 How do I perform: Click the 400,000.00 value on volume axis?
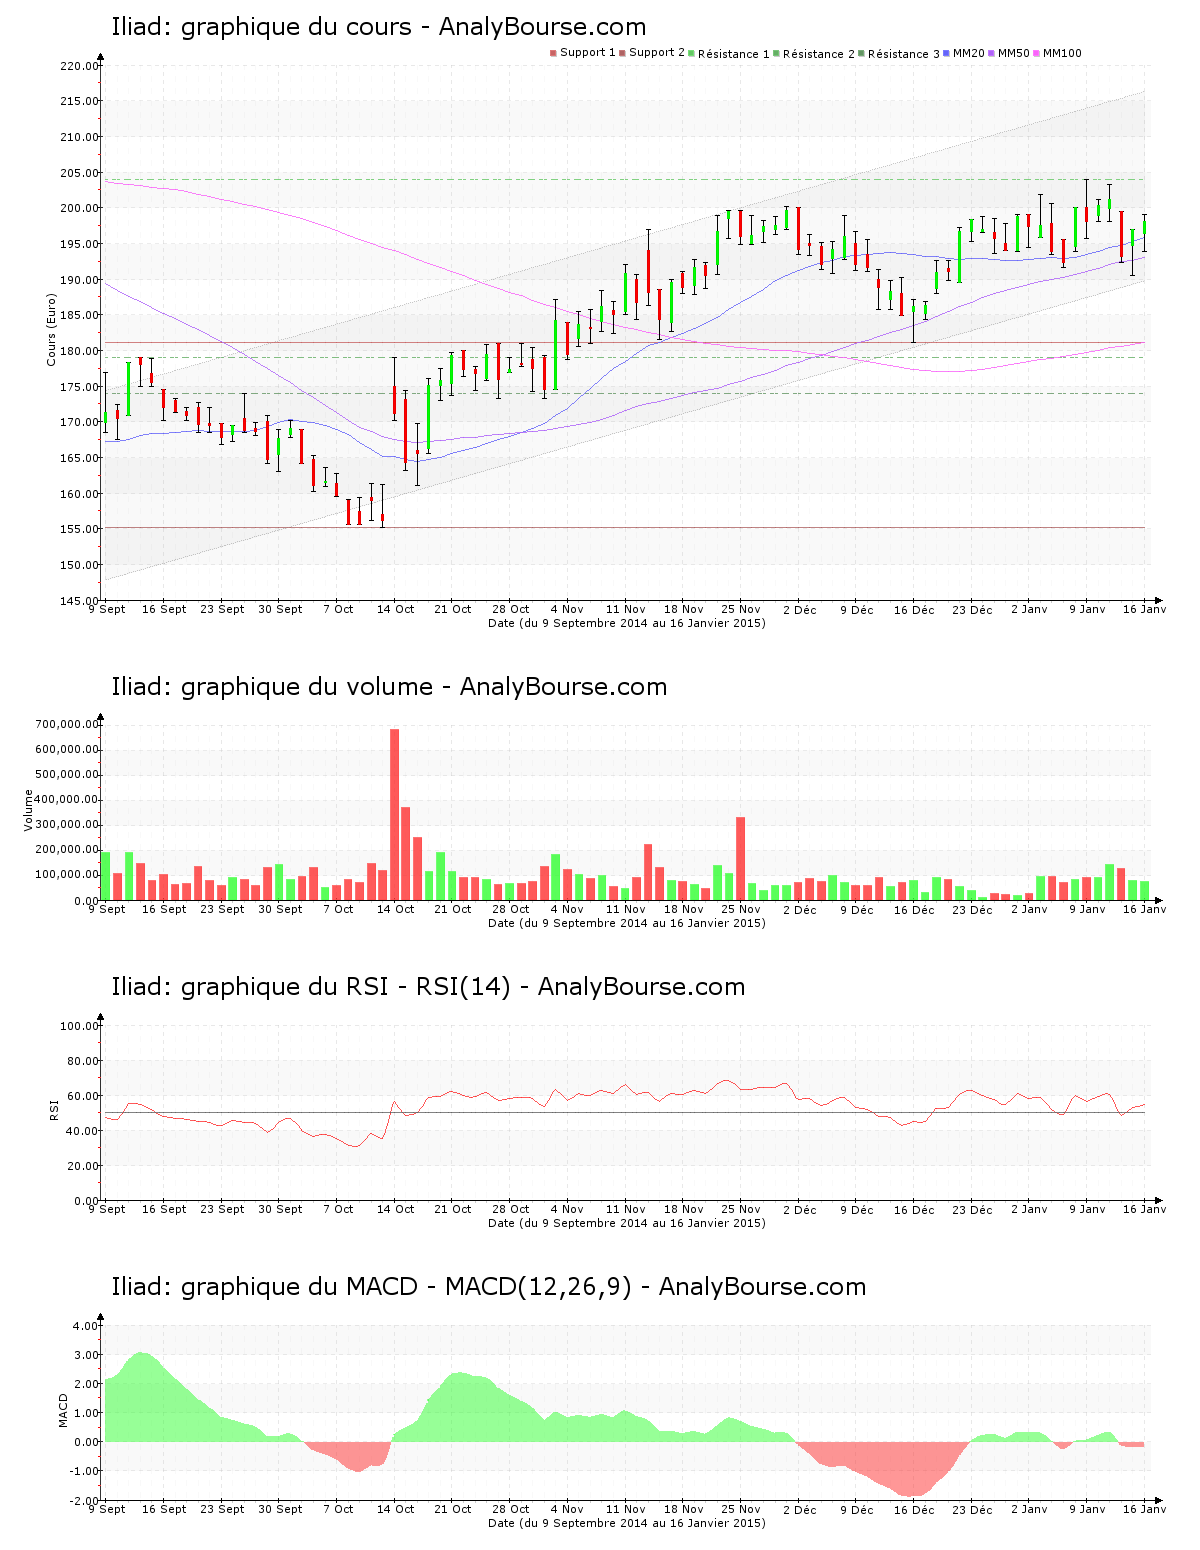tap(67, 800)
